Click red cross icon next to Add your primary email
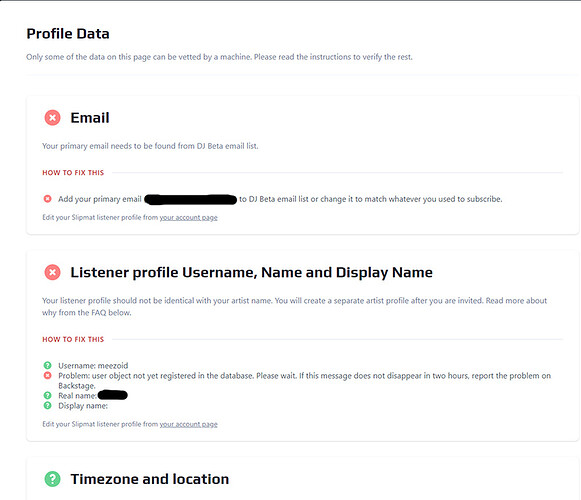 coord(47,199)
